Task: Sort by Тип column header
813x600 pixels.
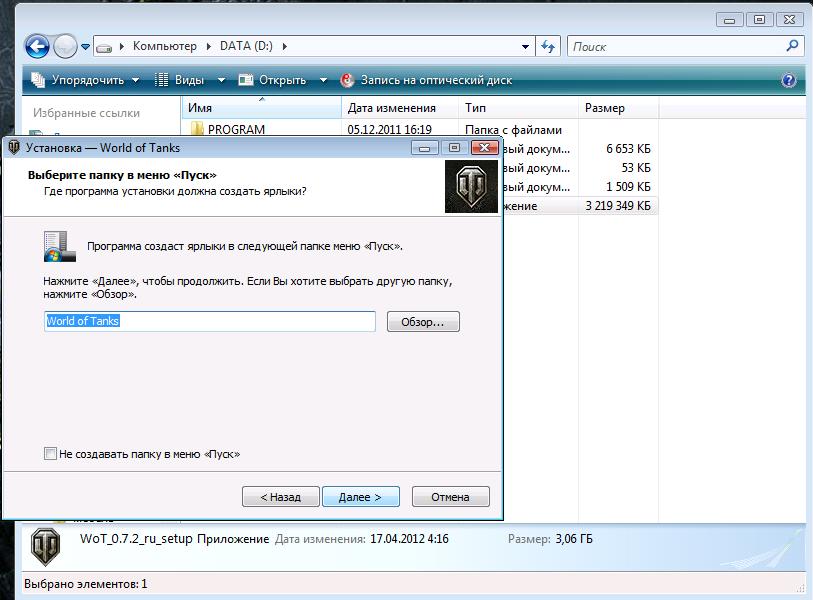Action: [x=518, y=108]
